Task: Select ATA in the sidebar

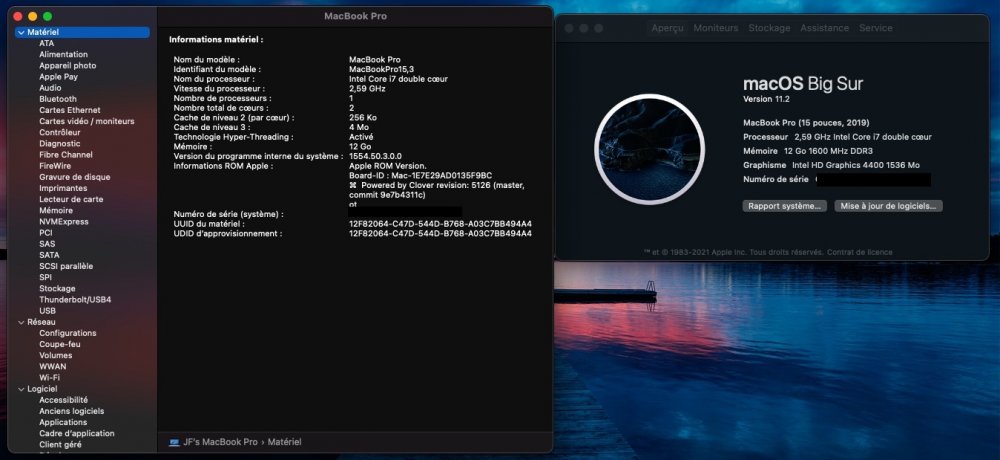Action: click(47, 43)
